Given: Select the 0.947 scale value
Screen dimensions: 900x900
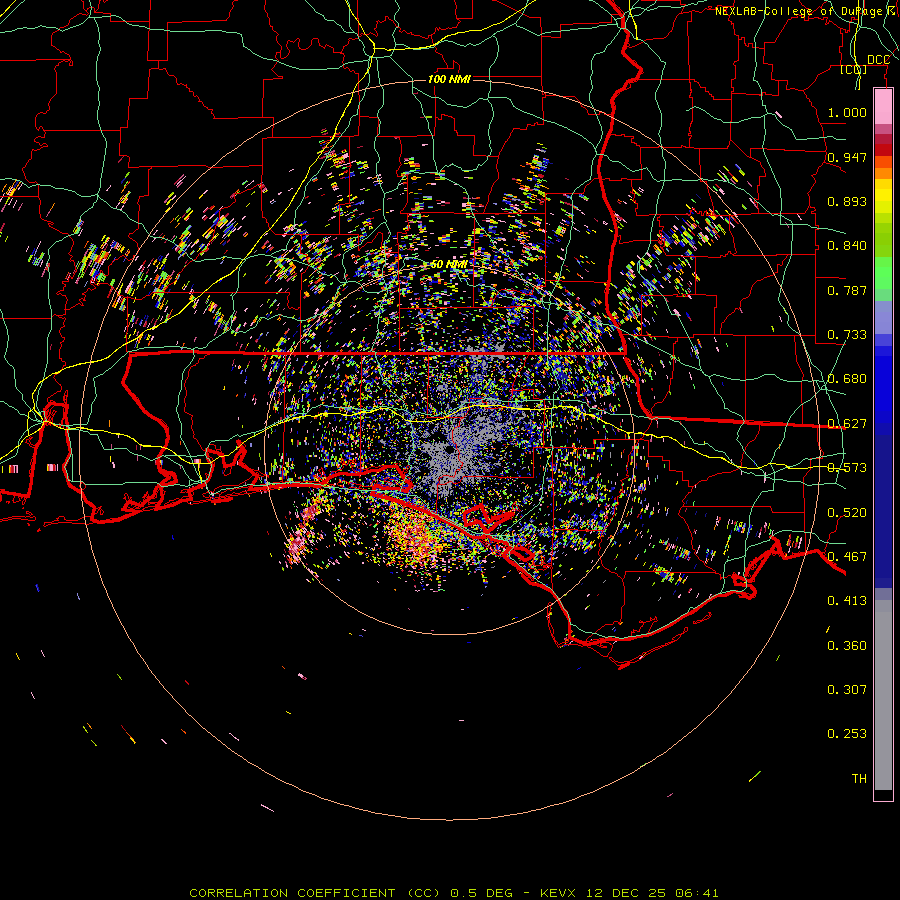Looking at the screenshot, I should click(847, 157).
